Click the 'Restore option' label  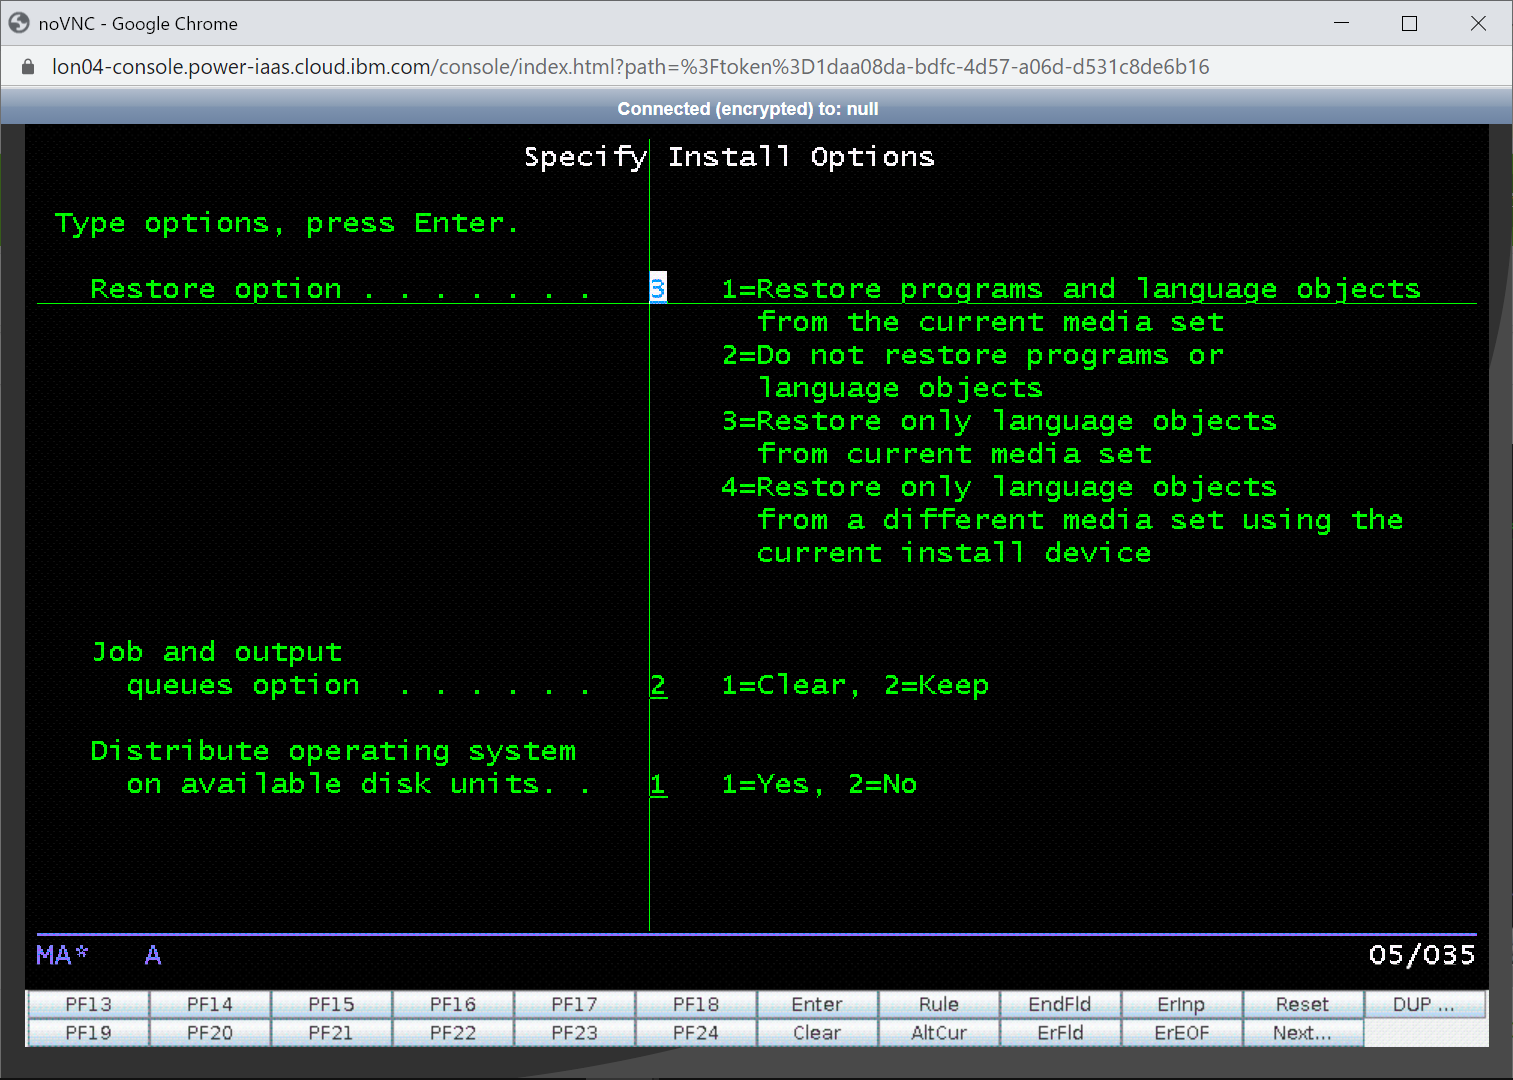tap(216, 289)
